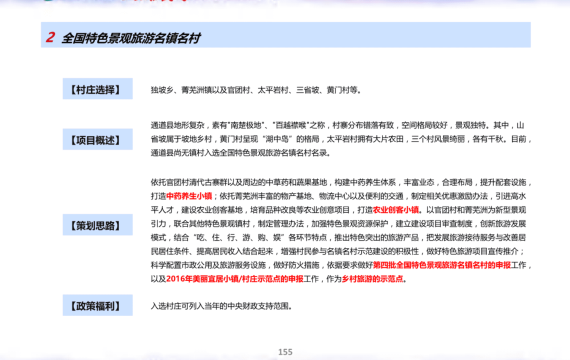Click red text 第四批全国特色景观旅游名镇名村的申报

[442, 265]
